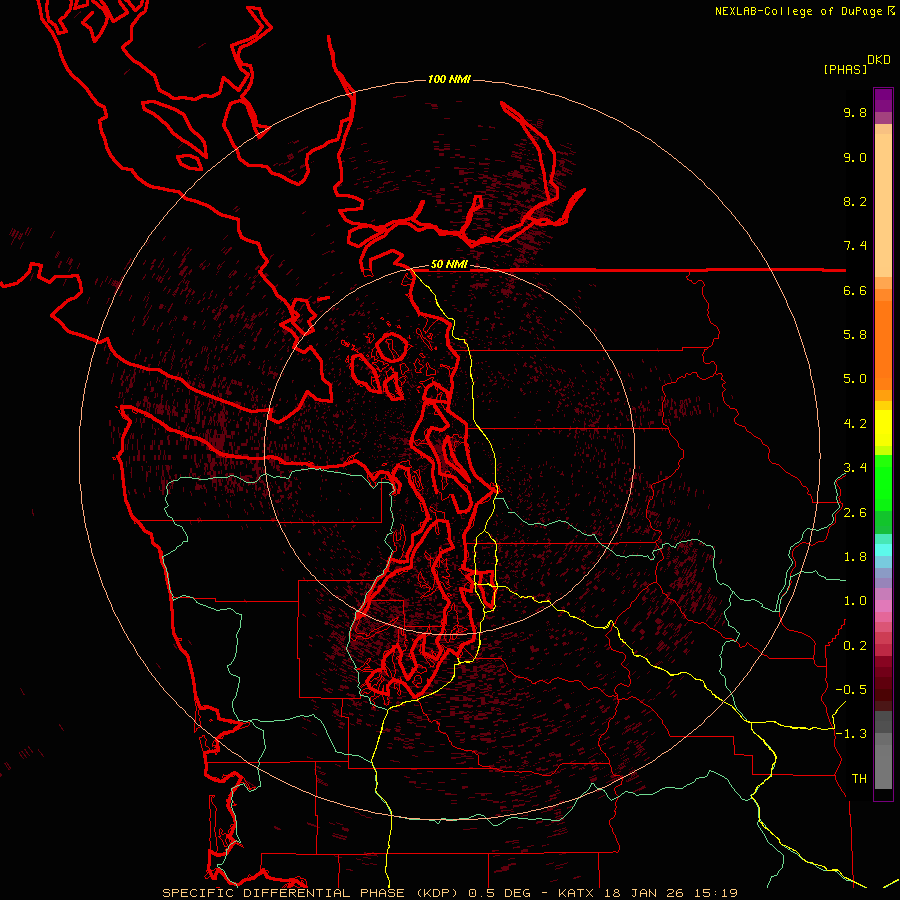Viewport: 900px width, 900px height.
Task: Click the 9.8 scale value
Action: (855, 112)
